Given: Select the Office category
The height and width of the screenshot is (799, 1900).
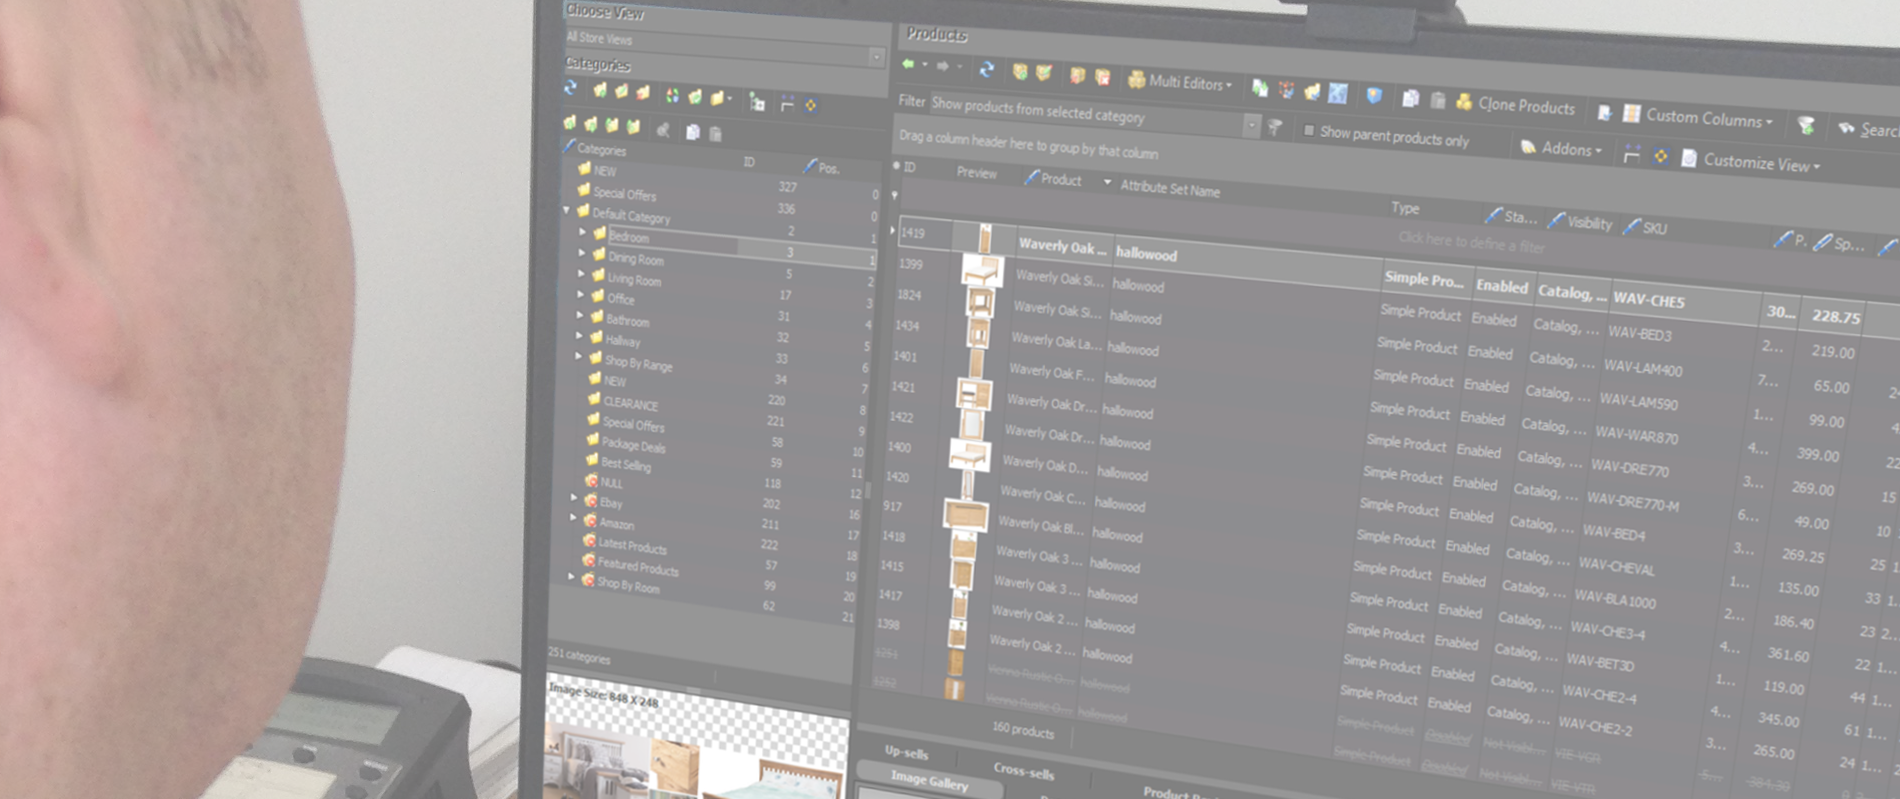Looking at the screenshot, I should click(x=620, y=299).
